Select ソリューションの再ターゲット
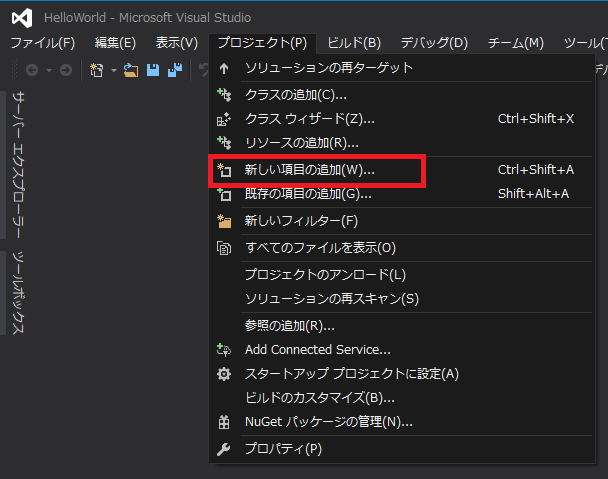608x479 pixels. (x=402, y=68)
